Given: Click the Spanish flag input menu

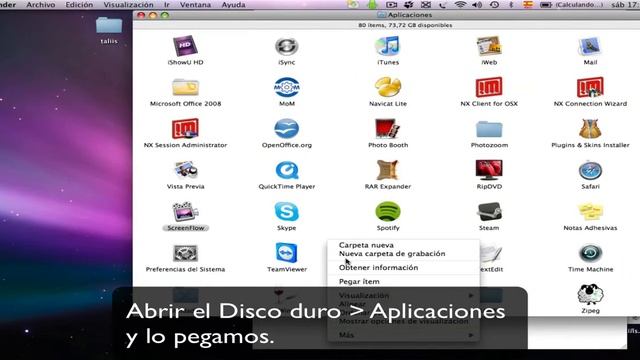Looking at the screenshot, I should coord(528,4).
